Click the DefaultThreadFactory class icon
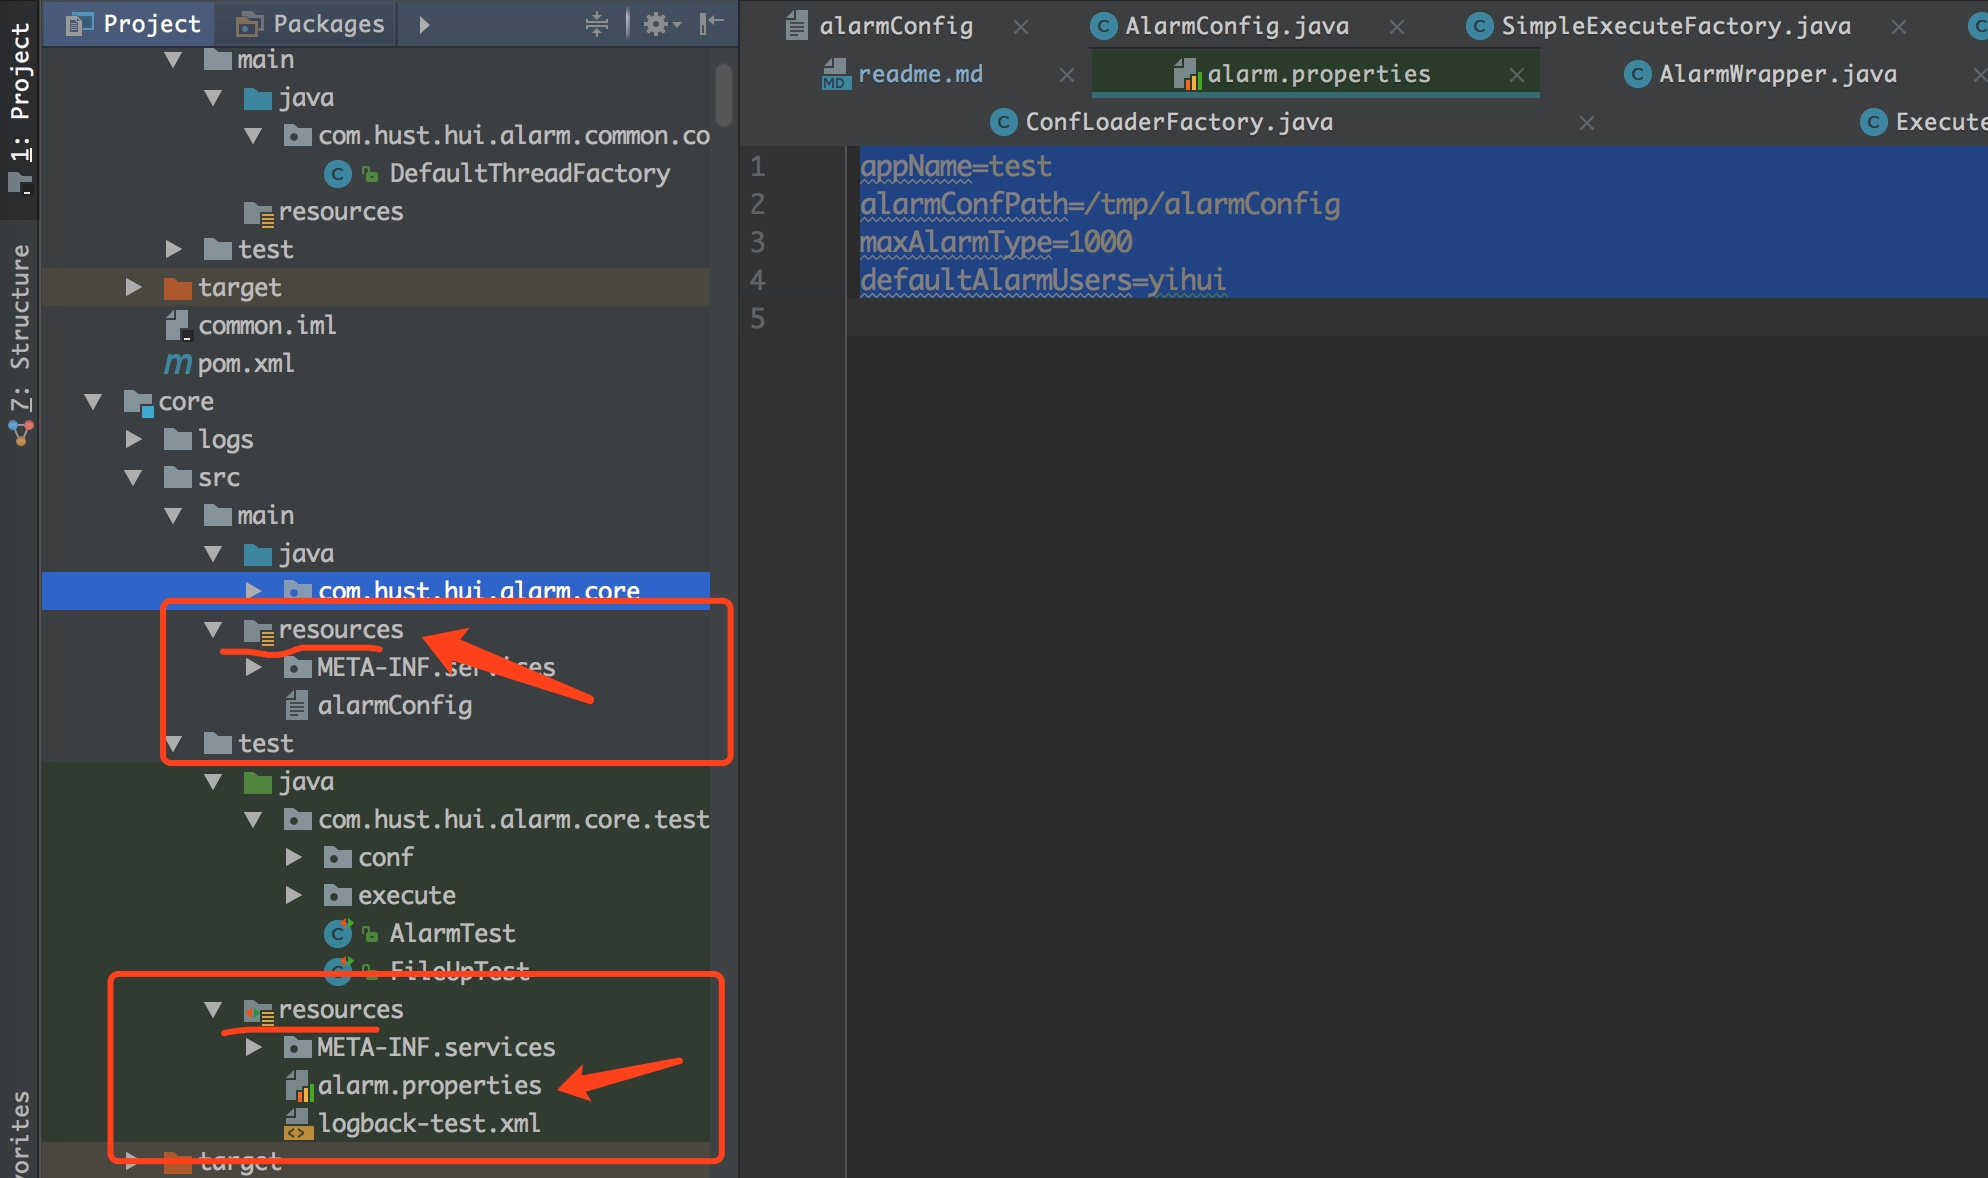 tap(338, 174)
